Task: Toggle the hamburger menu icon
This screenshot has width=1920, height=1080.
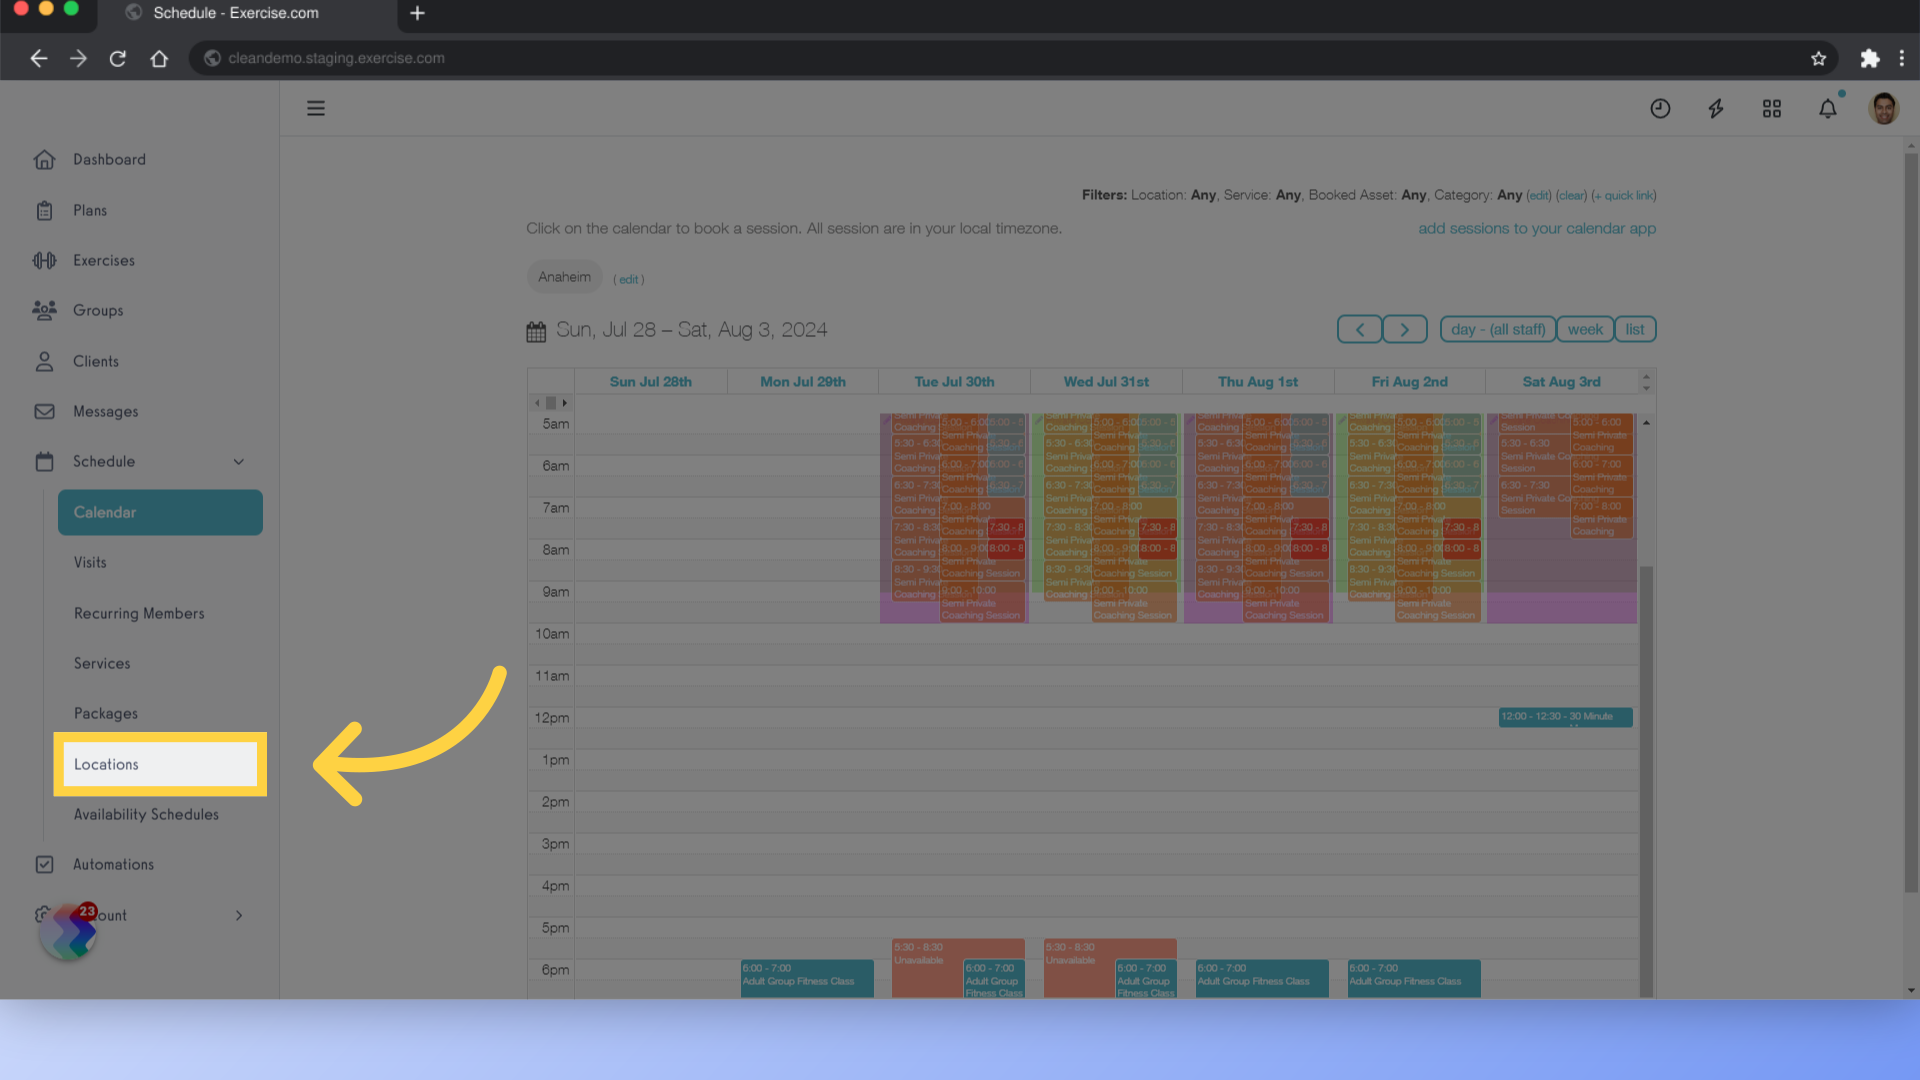Action: click(316, 108)
